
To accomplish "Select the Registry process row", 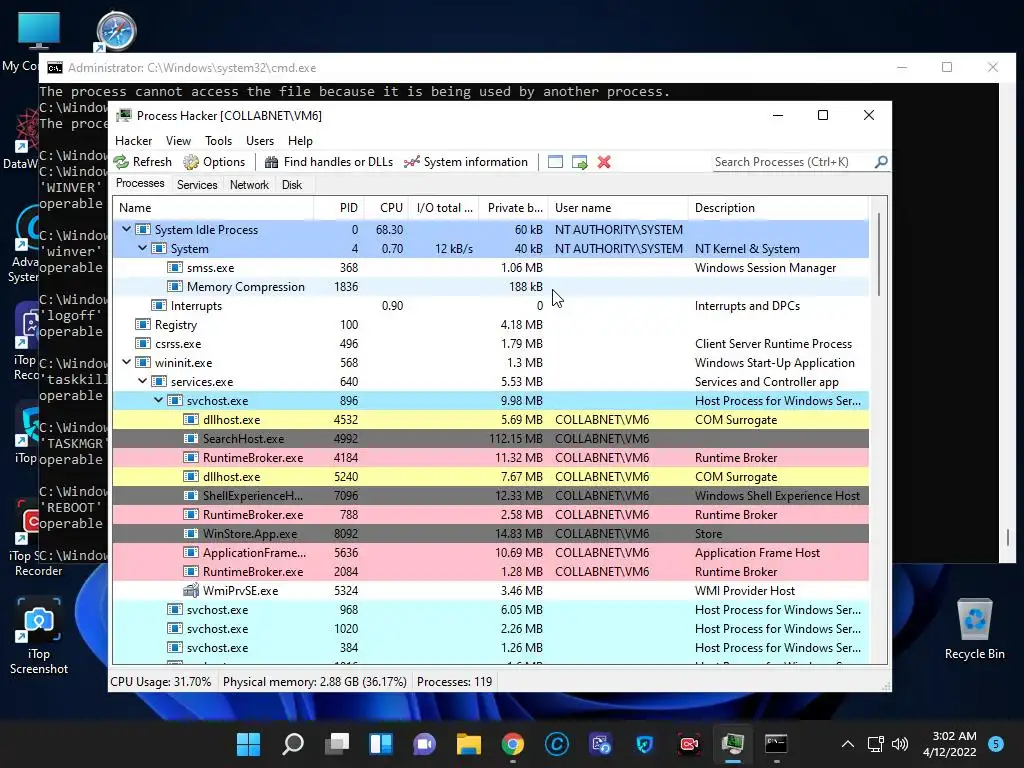I will pyautogui.click(x=490, y=325).
